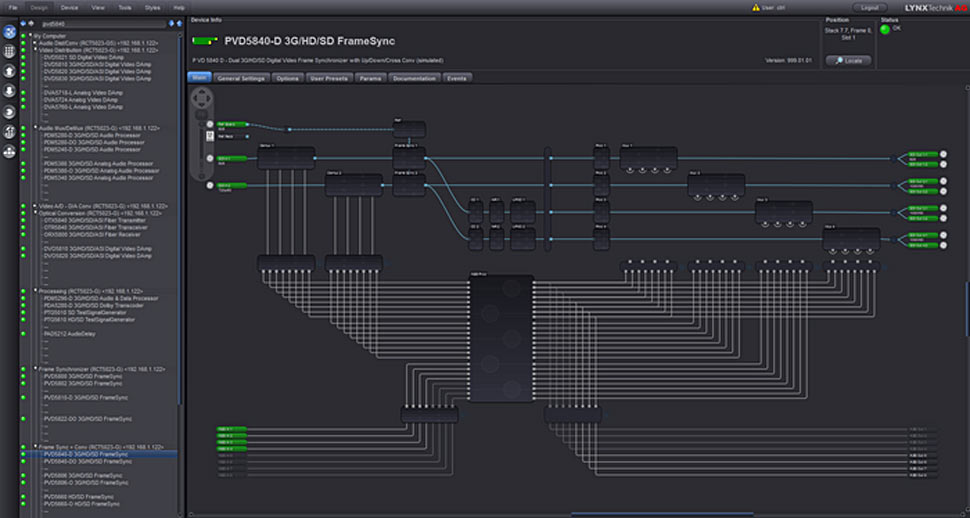Click the fit-view button below navigation pad
The width and height of the screenshot is (970, 518).
(x=202, y=115)
